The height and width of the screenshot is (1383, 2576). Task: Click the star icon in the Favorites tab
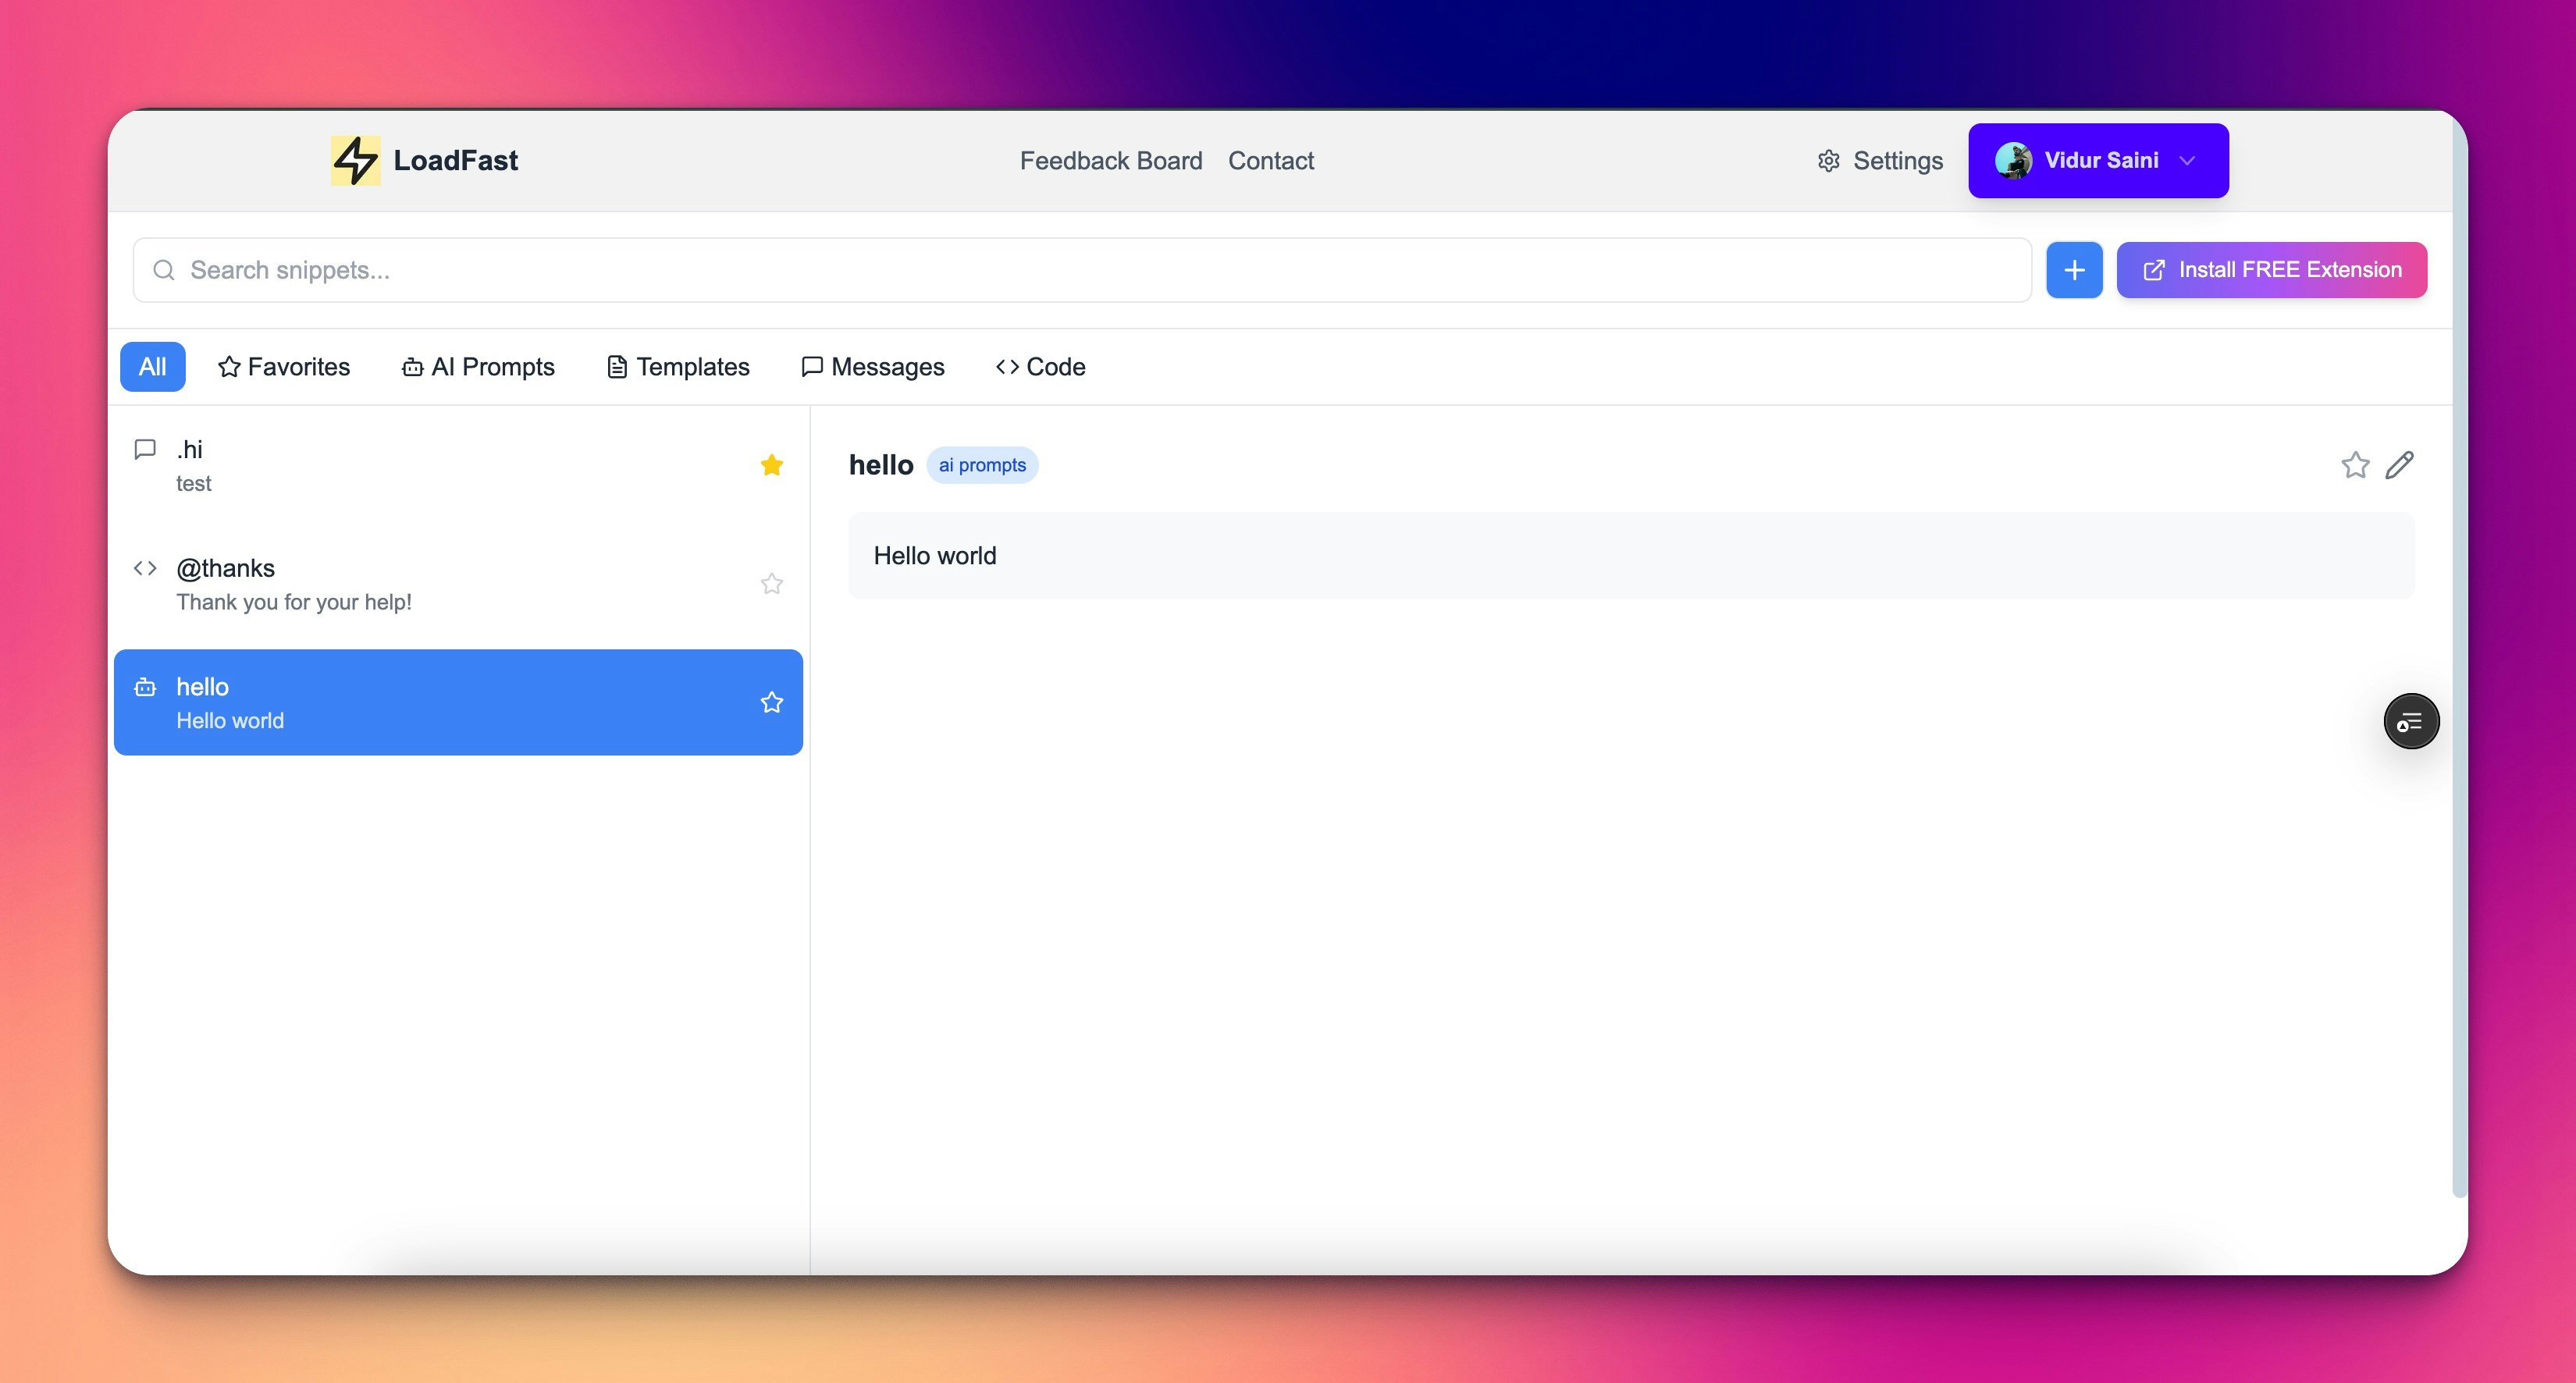coord(229,367)
